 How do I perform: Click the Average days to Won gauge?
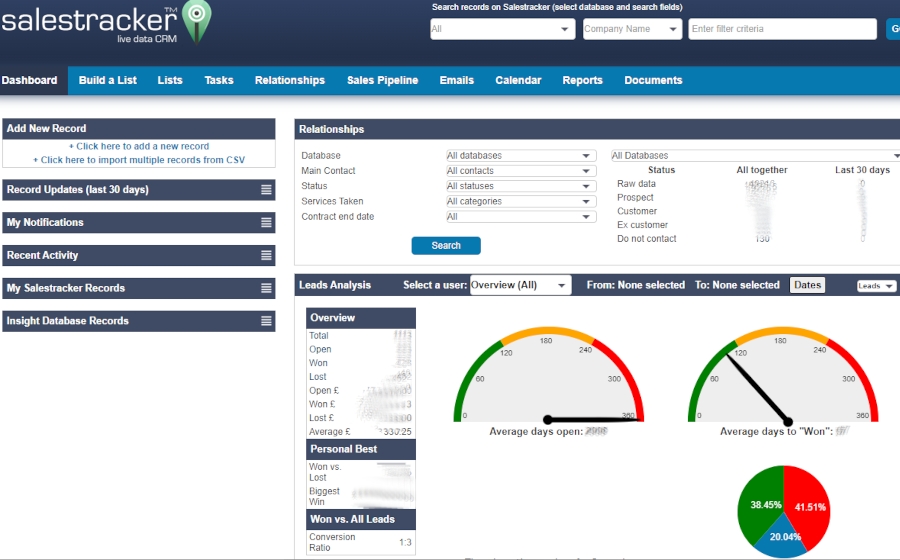tap(783, 375)
